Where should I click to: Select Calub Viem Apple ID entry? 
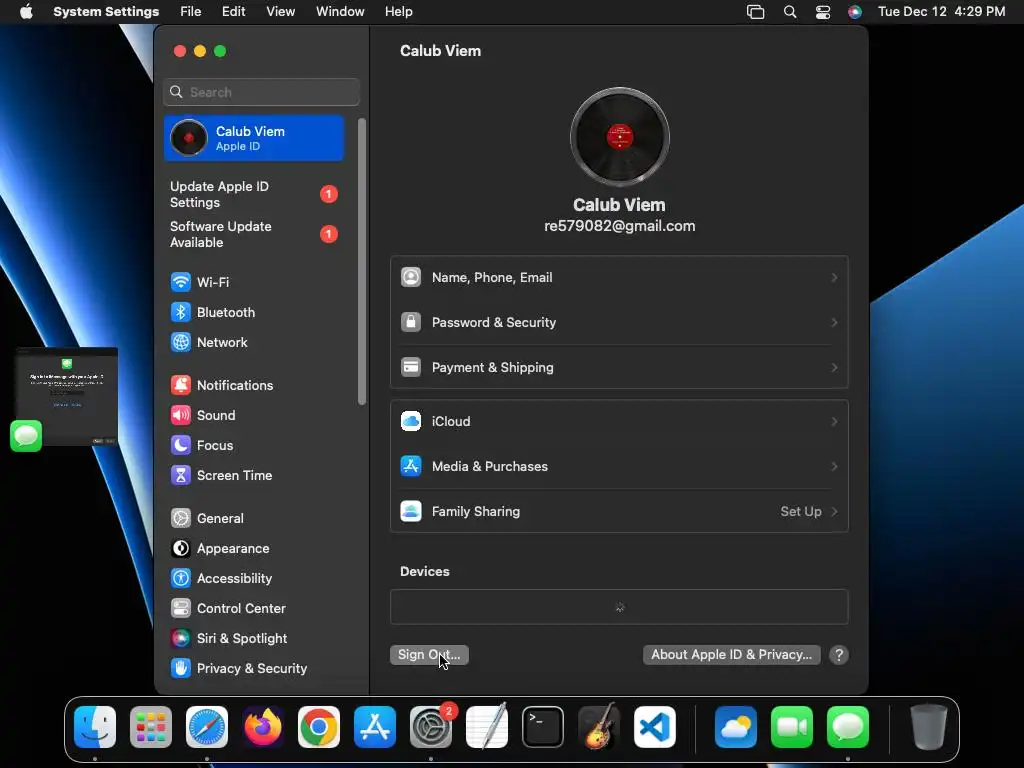[x=253, y=138]
